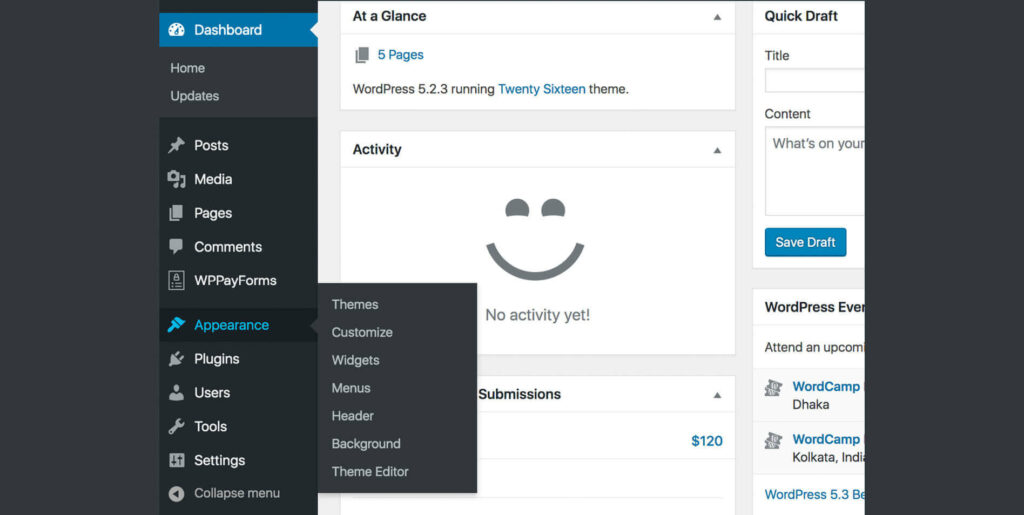Open the WPPayForms menu

[x=238, y=281]
